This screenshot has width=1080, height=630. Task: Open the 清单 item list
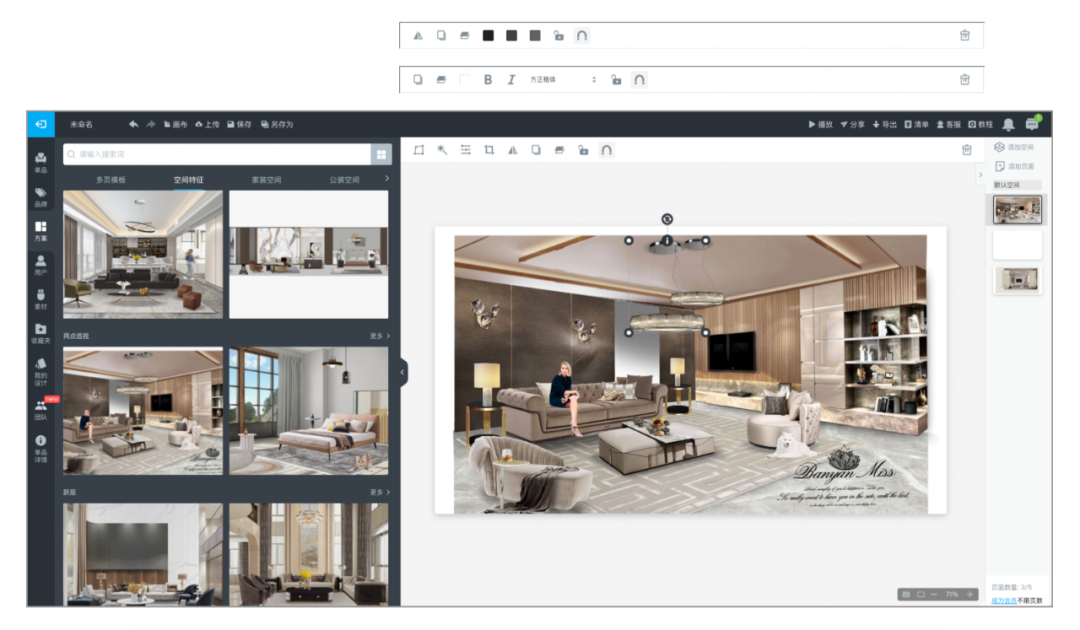(x=917, y=125)
